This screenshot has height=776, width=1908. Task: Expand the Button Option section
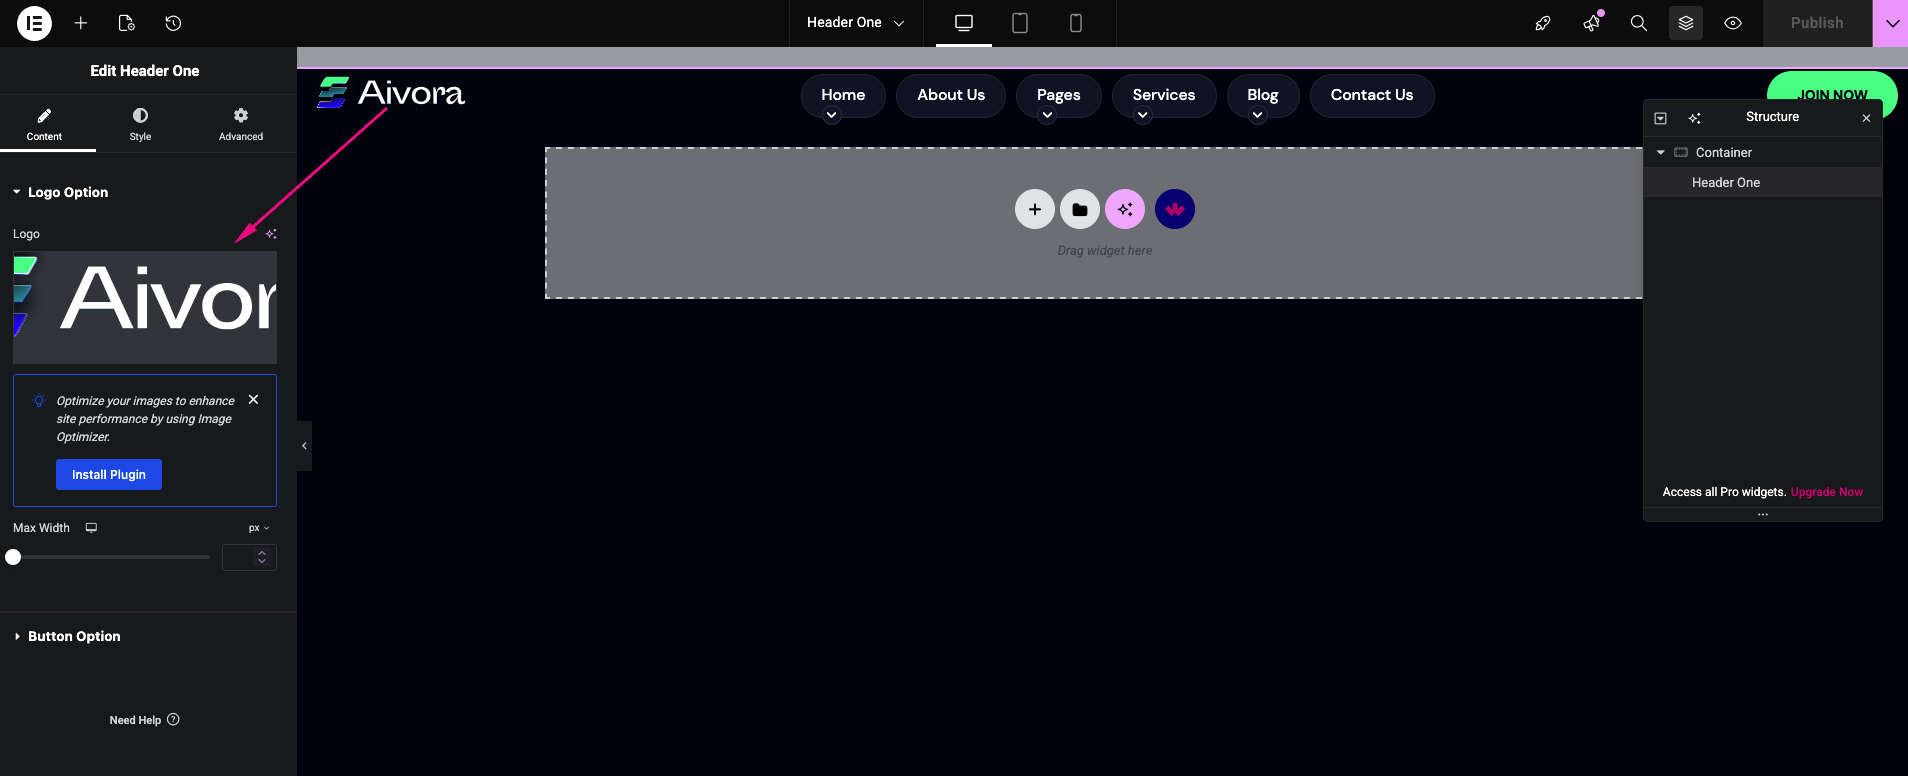(74, 636)
